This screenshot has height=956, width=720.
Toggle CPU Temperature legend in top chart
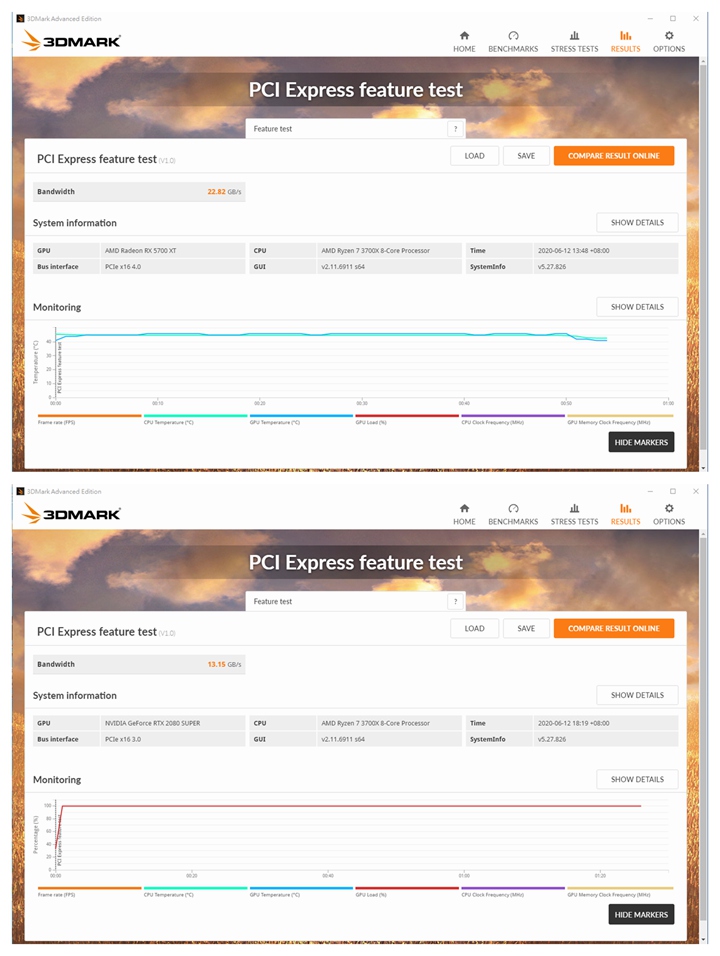click(x=195, y=419)
